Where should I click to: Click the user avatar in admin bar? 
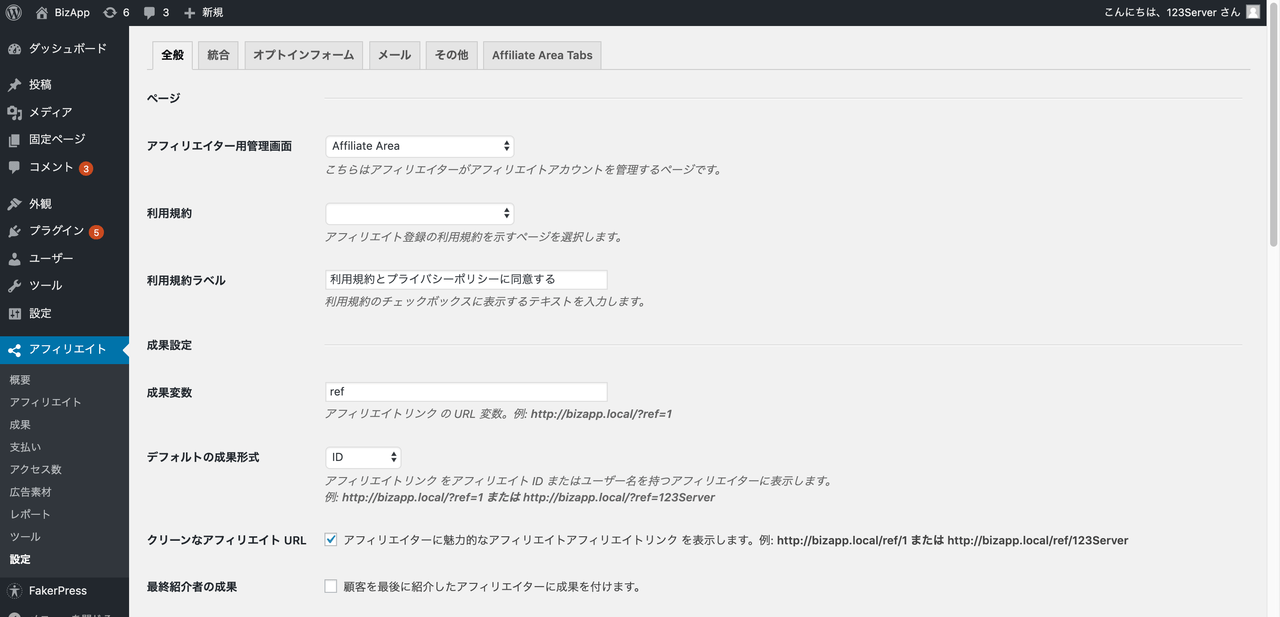pyautogui.click(x=1253, y=12)
